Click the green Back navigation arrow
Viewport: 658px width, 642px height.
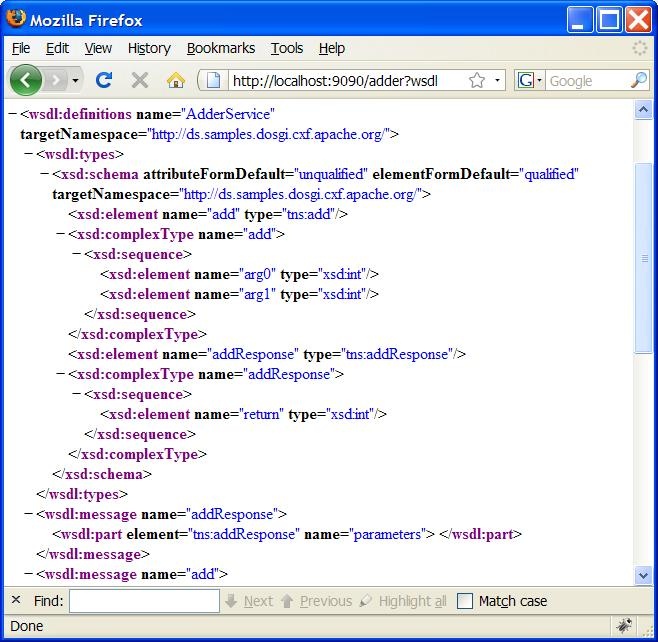pyautogui.click(x=27, y=80)
